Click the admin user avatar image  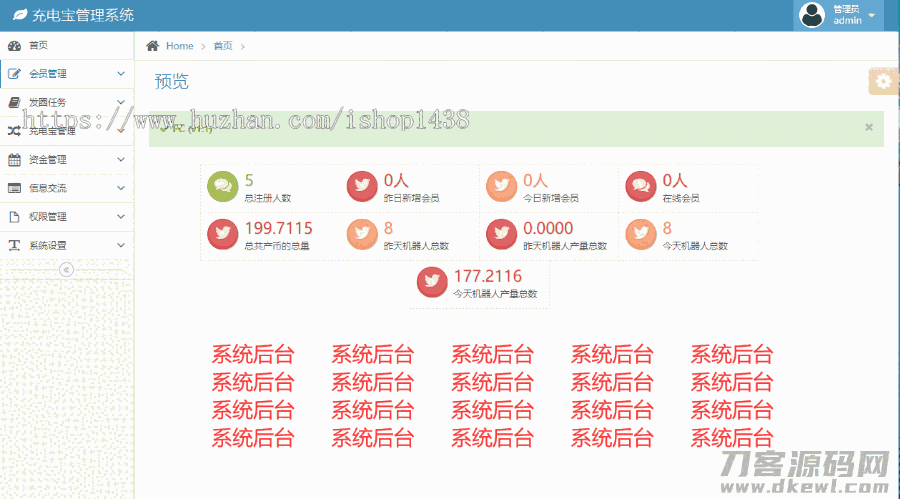click(x=812, y=15)
